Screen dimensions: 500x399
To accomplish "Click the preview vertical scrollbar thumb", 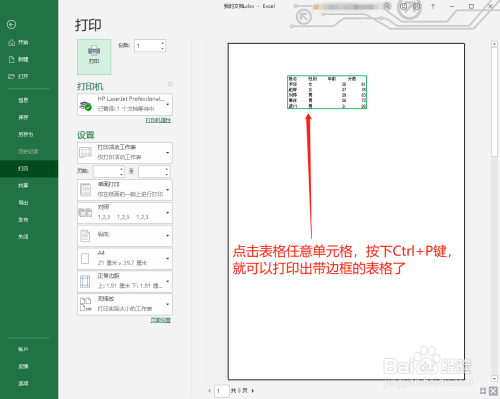I will point(494,102).
